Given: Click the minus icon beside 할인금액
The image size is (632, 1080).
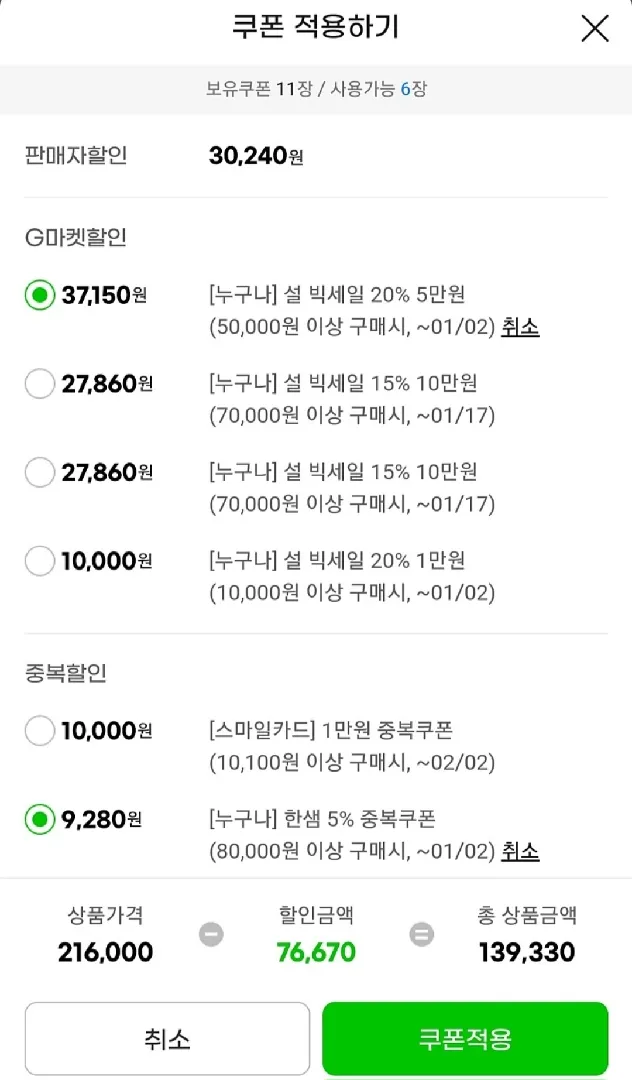Looking at the screenshot, I should point(211,935).
